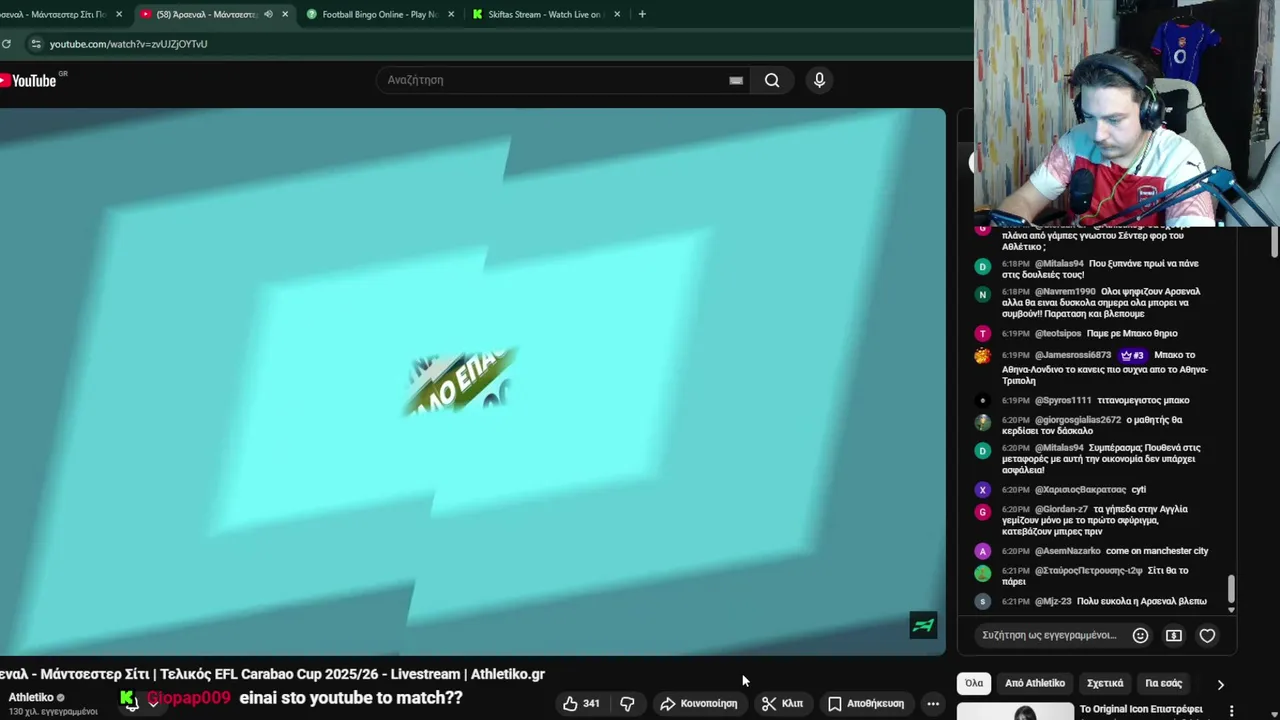This screenshot has width=1280, height=720.
Task: Start voice search with the microphone icon
Action: [x=819, y=80]
